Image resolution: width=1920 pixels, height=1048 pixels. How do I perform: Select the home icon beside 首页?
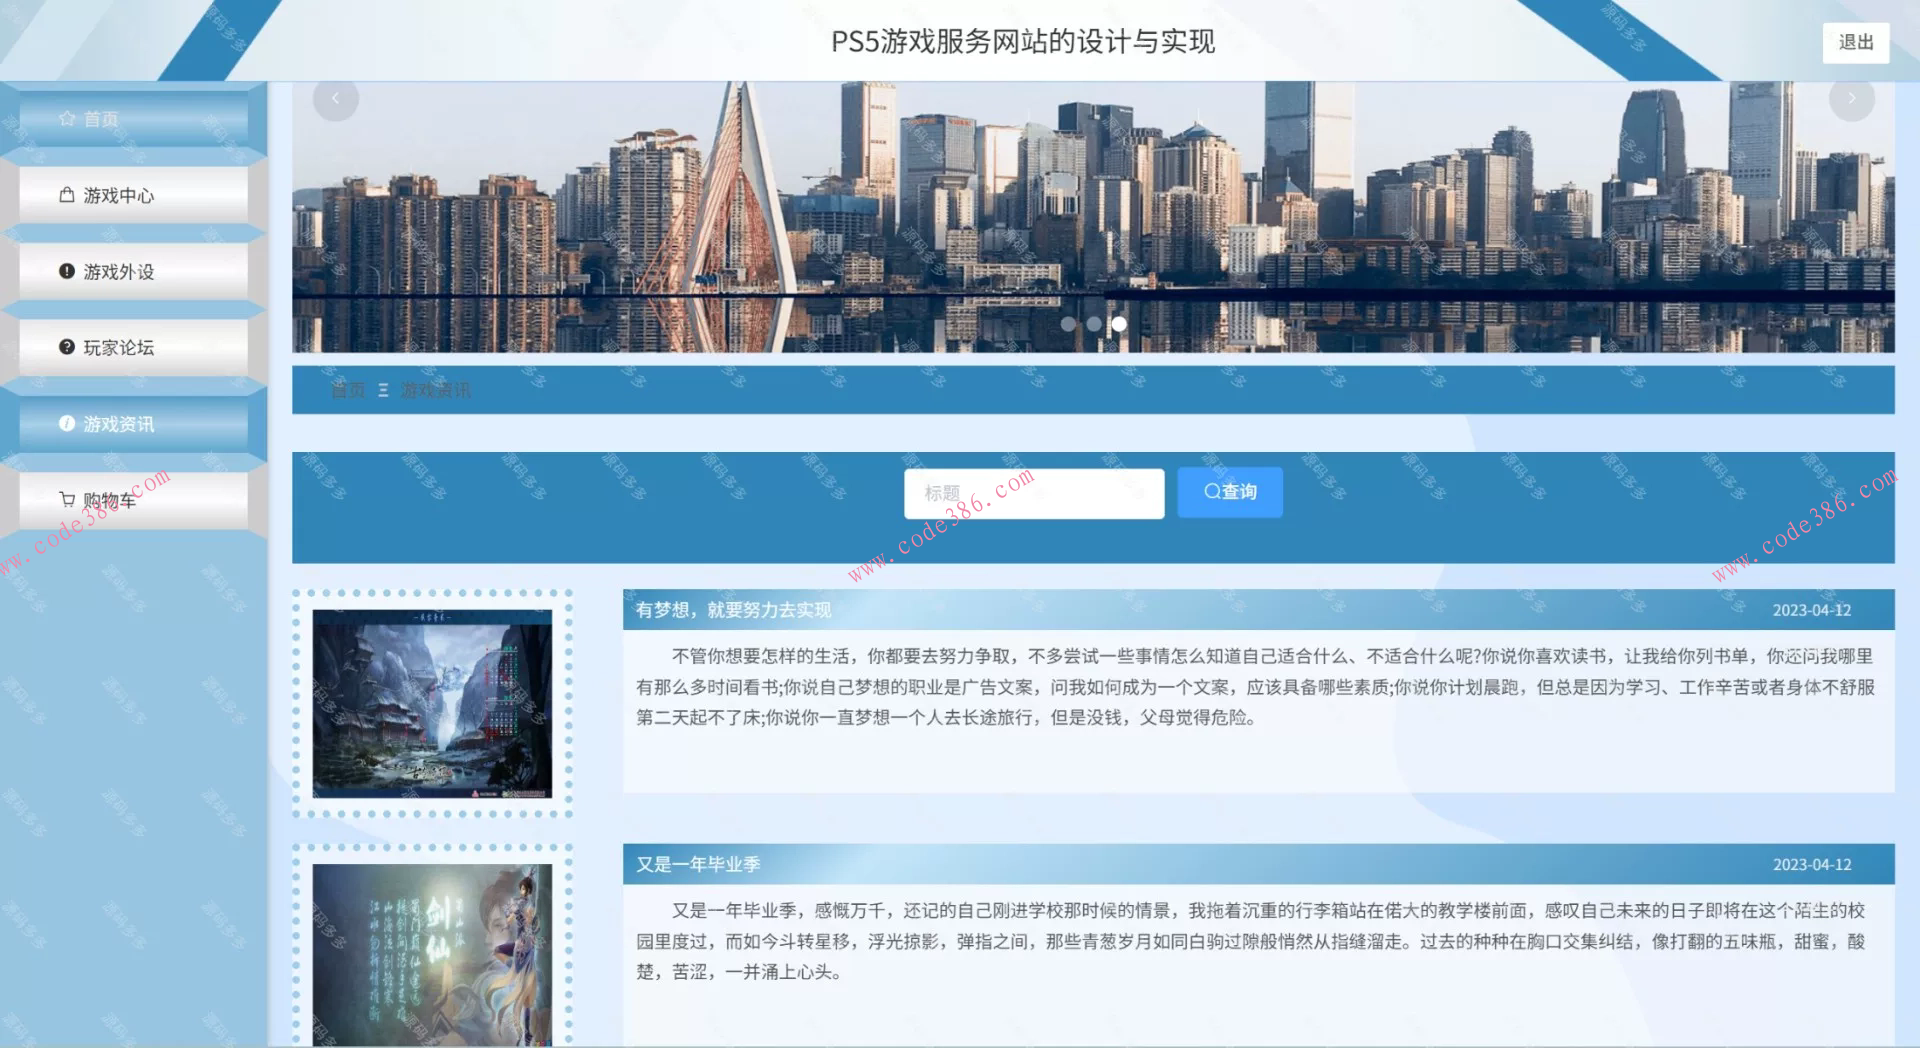(x=67, y=118)
